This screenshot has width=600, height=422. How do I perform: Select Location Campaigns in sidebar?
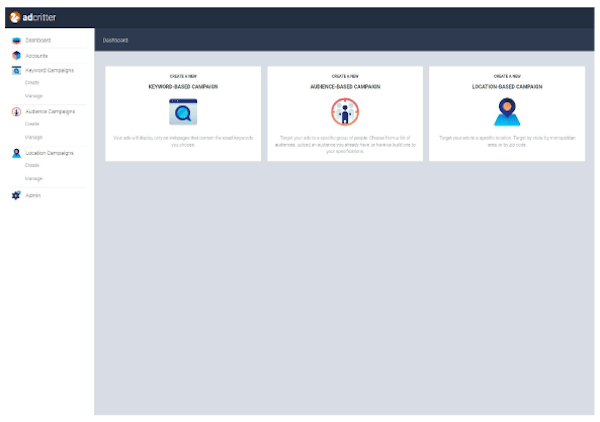pyautogui.click(x=49, y=153)
